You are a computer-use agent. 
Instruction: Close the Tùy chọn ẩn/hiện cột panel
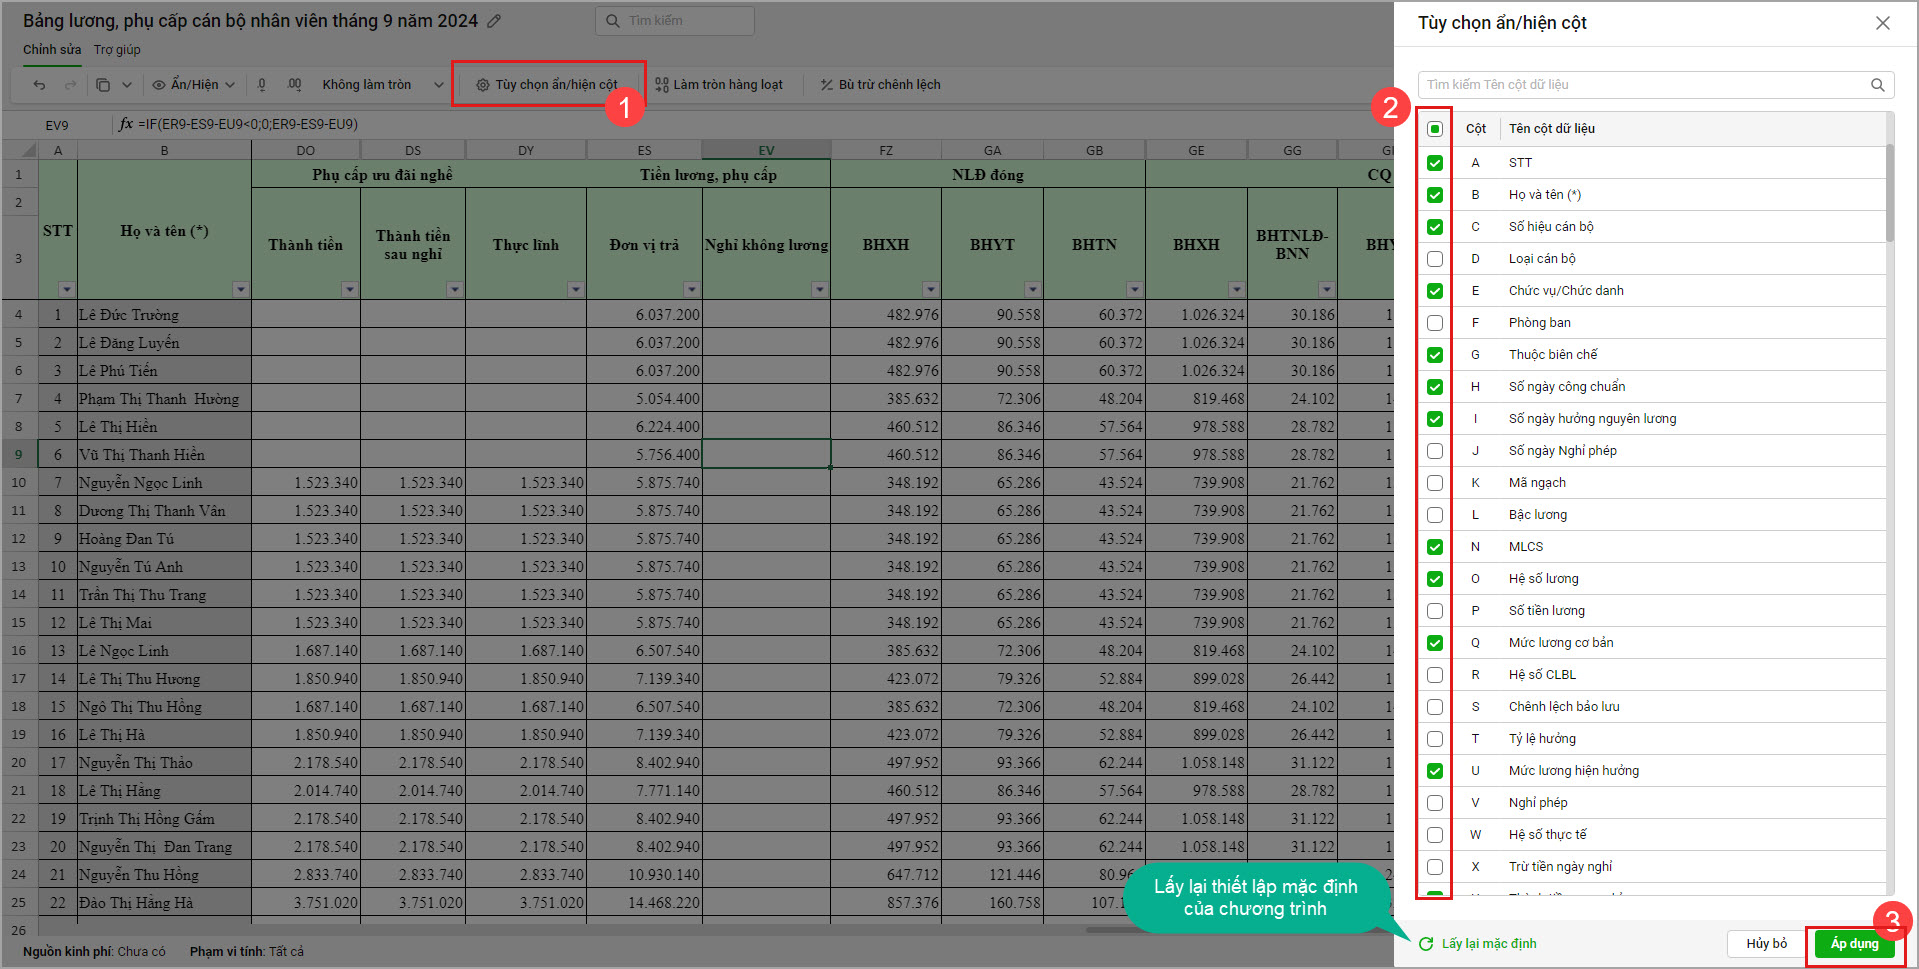1882,23
